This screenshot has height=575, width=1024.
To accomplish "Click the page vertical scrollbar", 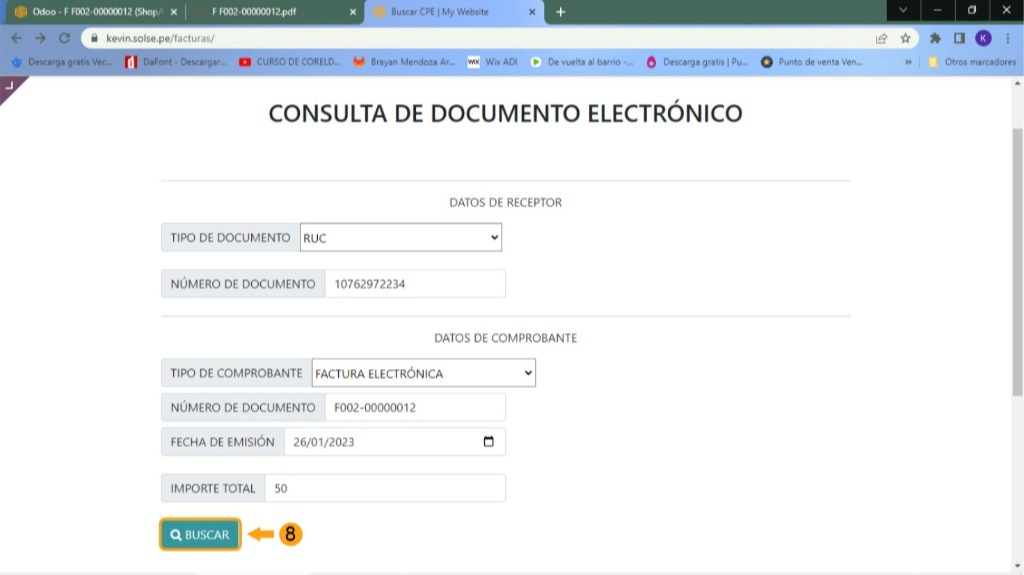I will tap(1017, 260).
